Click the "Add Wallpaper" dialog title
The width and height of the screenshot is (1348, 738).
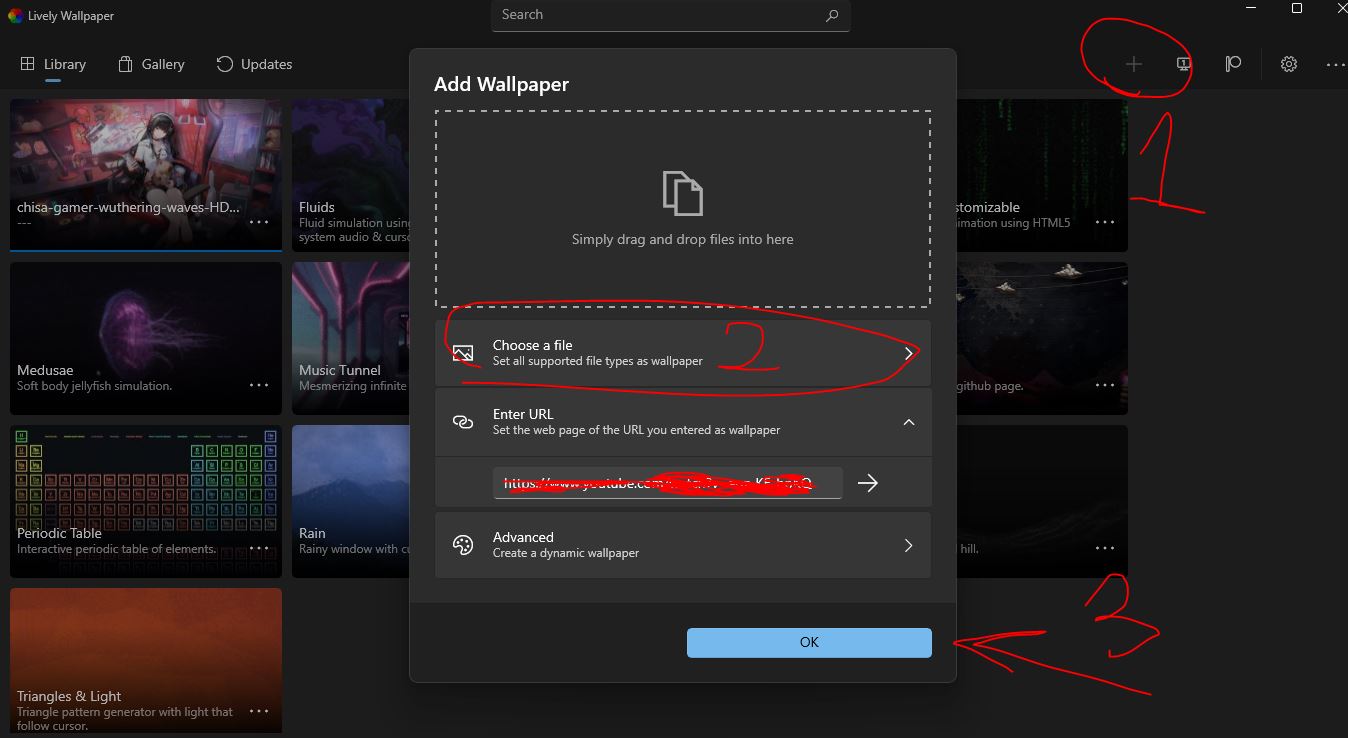[501, 84]
